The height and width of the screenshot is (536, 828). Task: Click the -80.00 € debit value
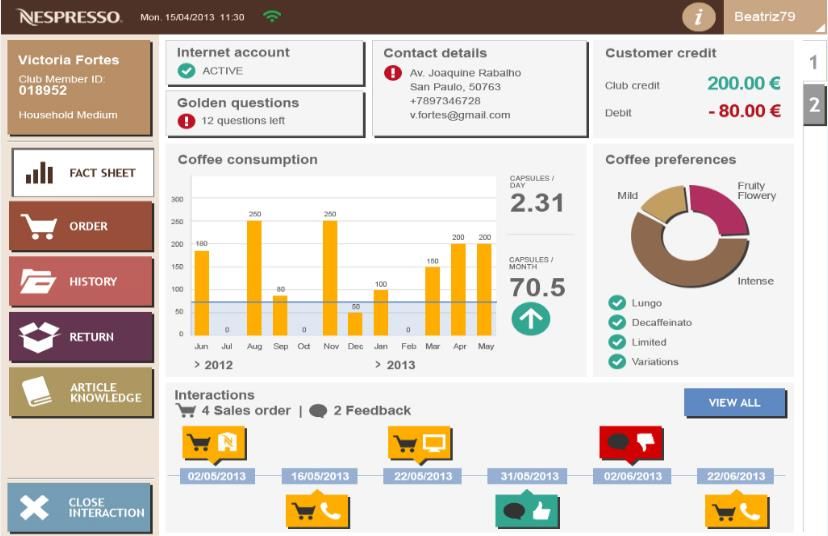[x=744, y=110]
